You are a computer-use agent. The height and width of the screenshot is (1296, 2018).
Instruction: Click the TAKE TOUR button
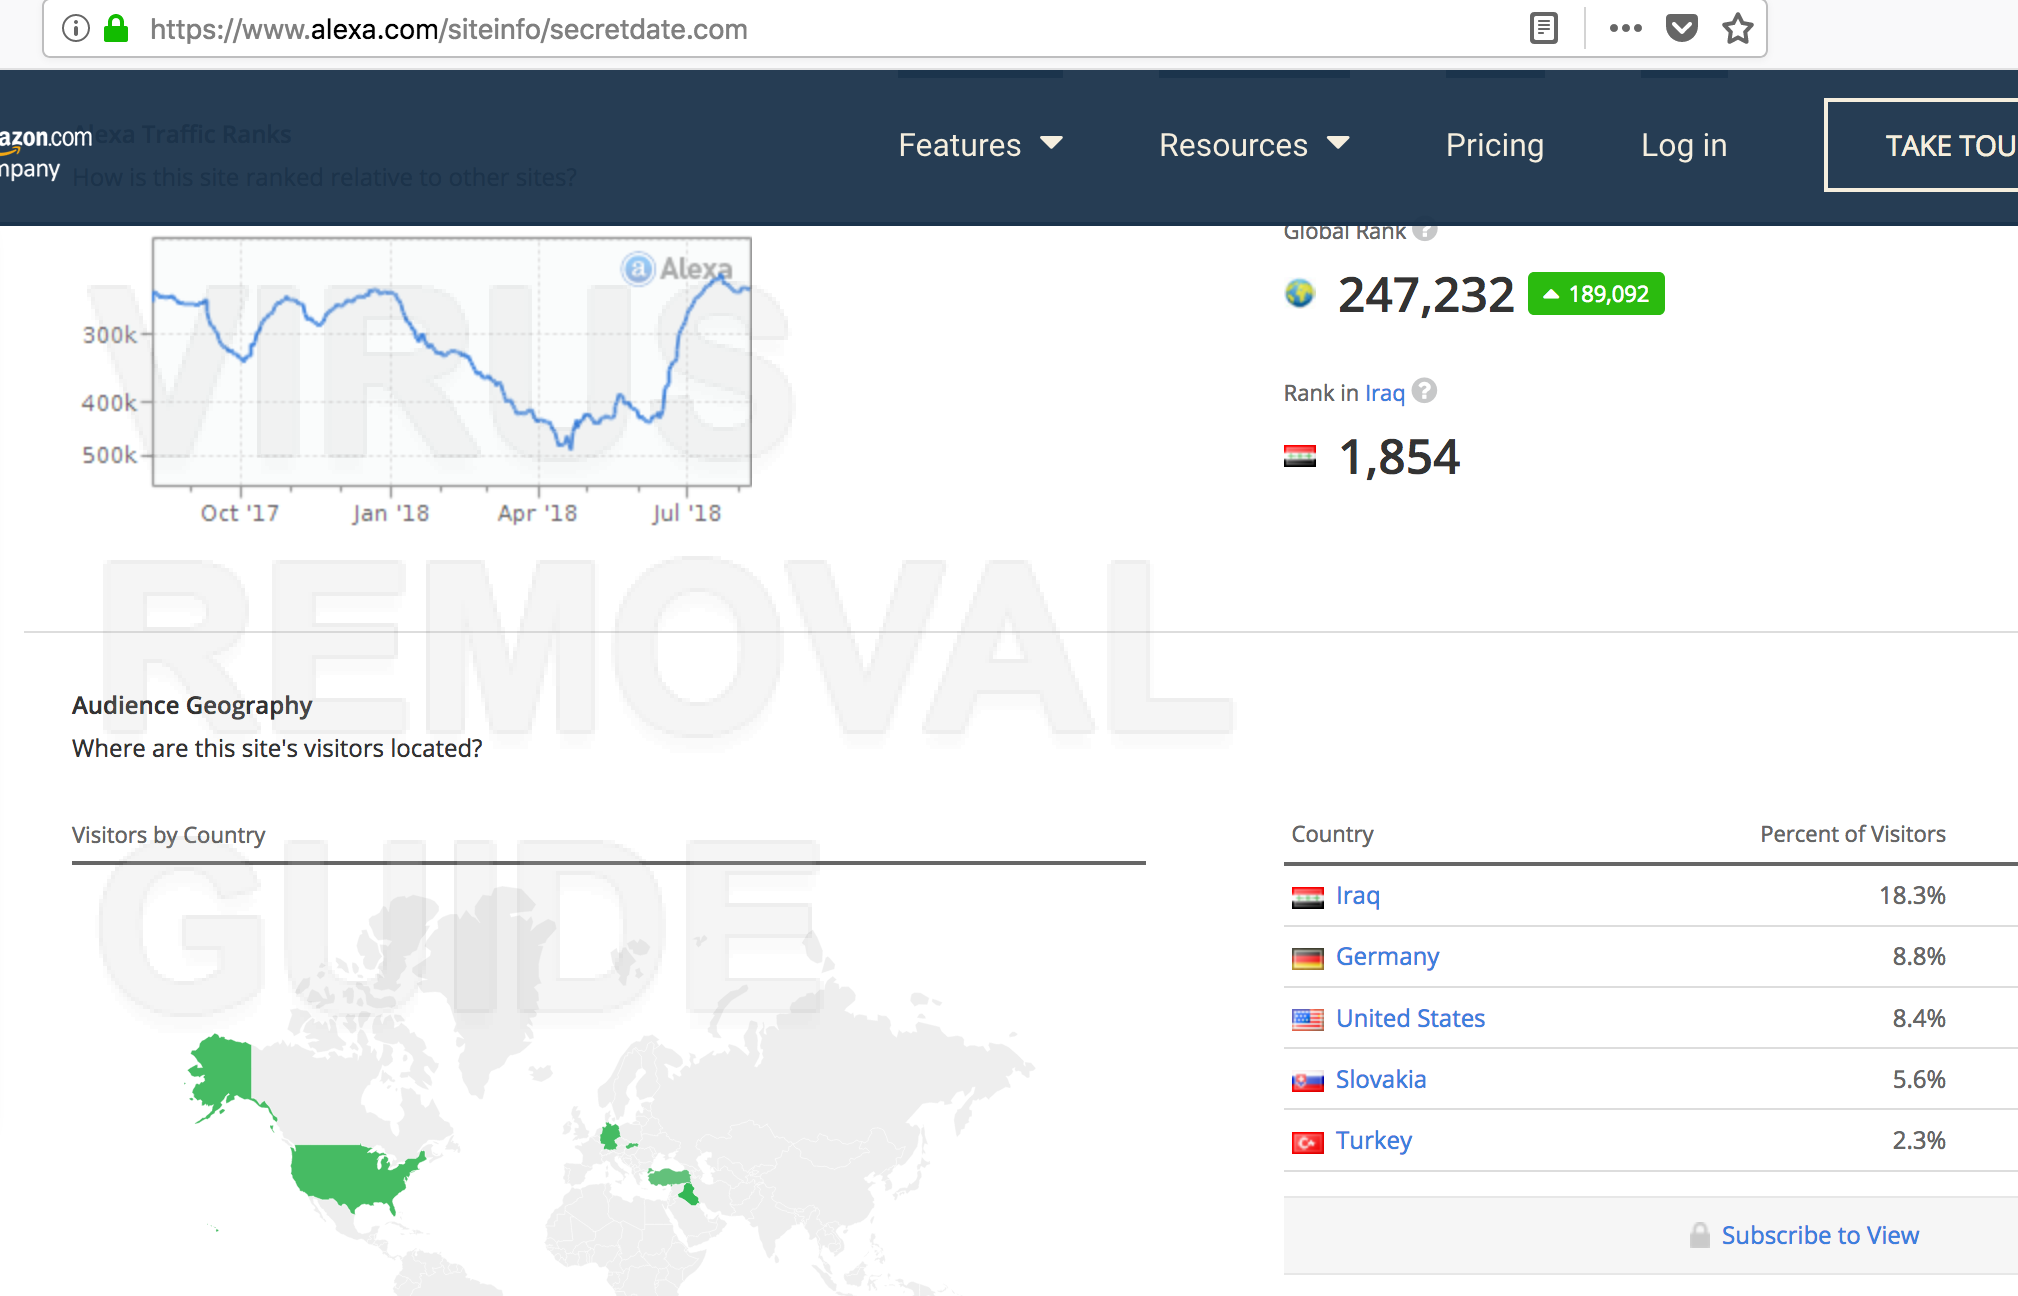pyautogui.click(x=1922, y=145)
